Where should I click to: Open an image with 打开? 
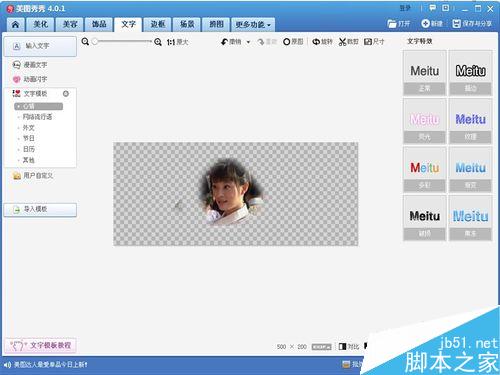coord(399,24)
